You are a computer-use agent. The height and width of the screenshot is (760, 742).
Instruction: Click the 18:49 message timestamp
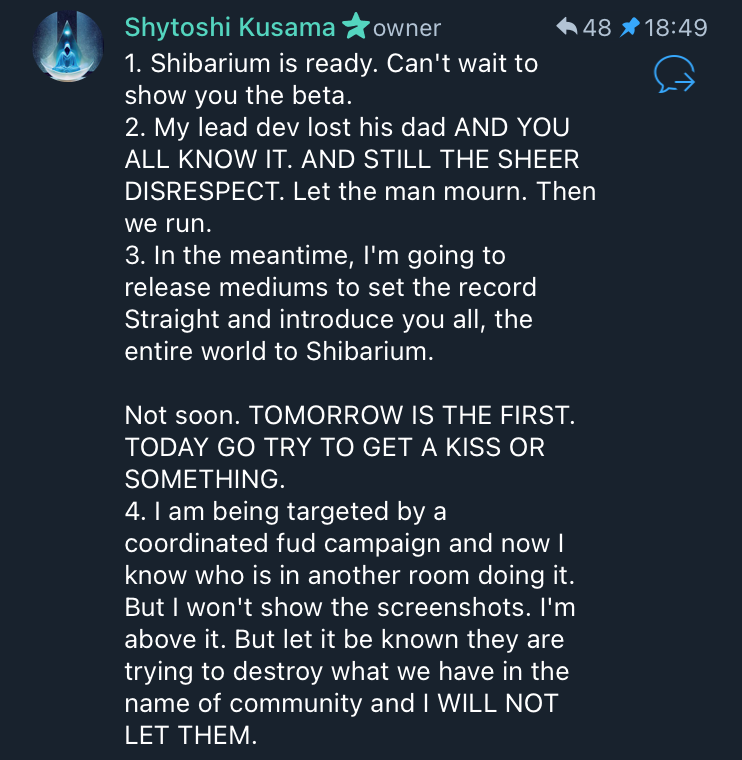pos(676,28)
